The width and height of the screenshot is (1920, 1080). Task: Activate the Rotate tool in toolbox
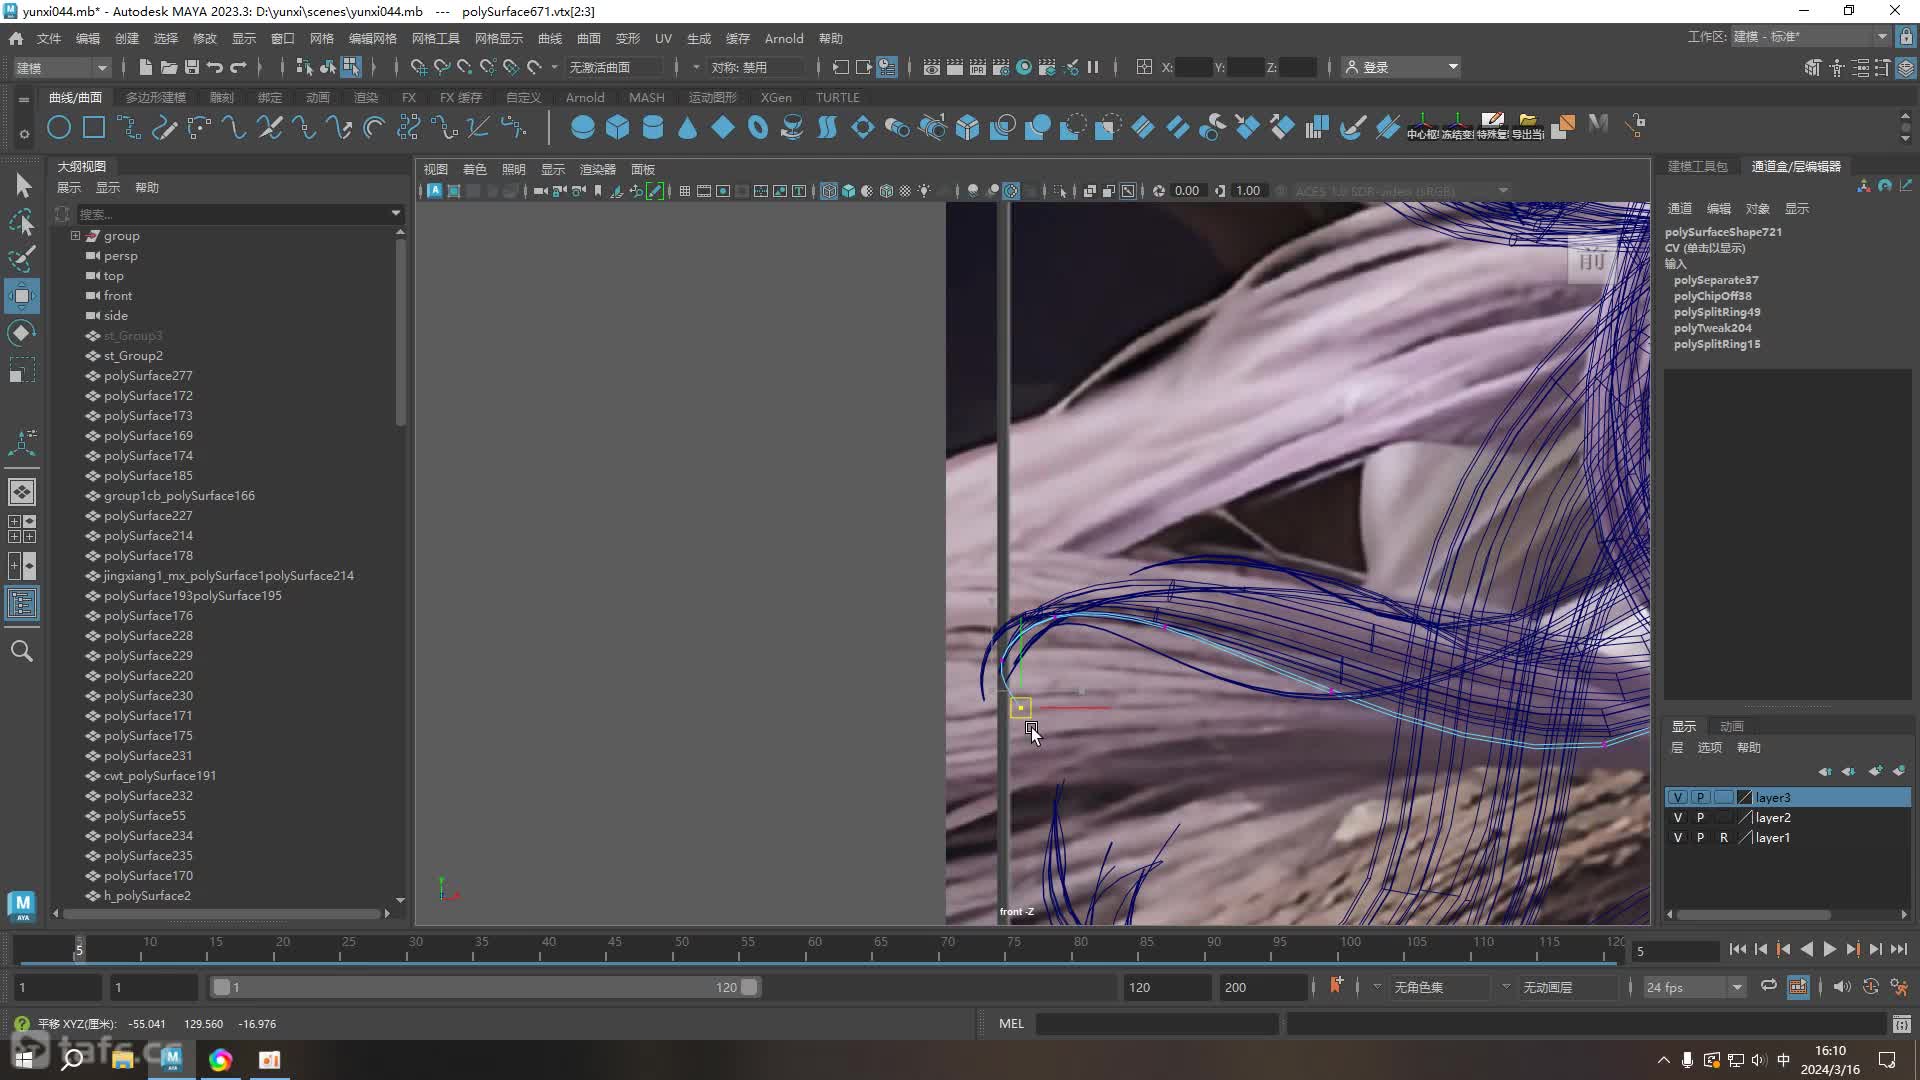[x=22, y=333]
